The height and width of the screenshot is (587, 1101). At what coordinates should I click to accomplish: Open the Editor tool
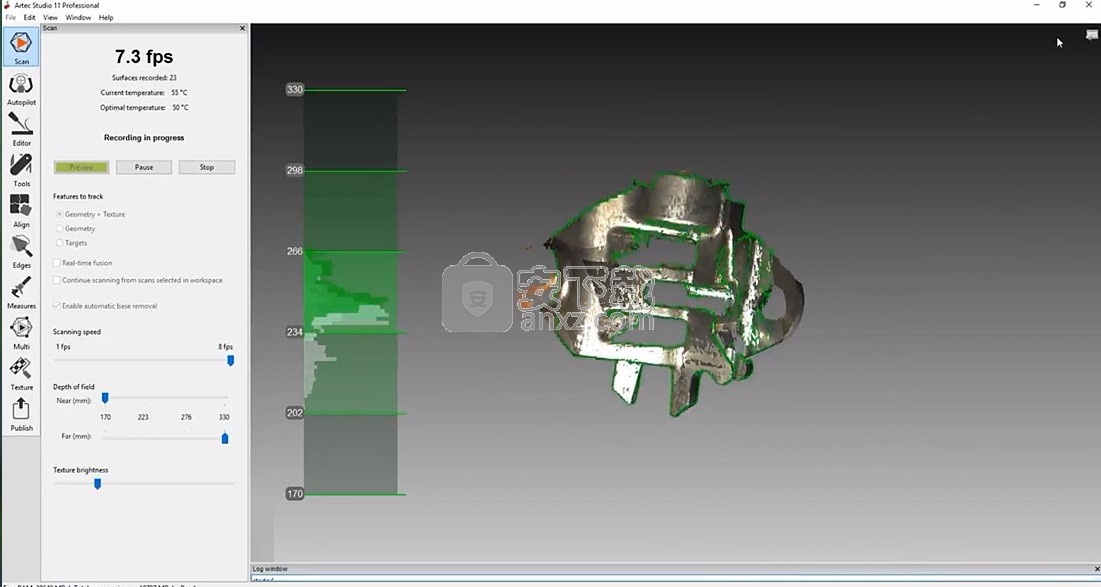[21, 130]
